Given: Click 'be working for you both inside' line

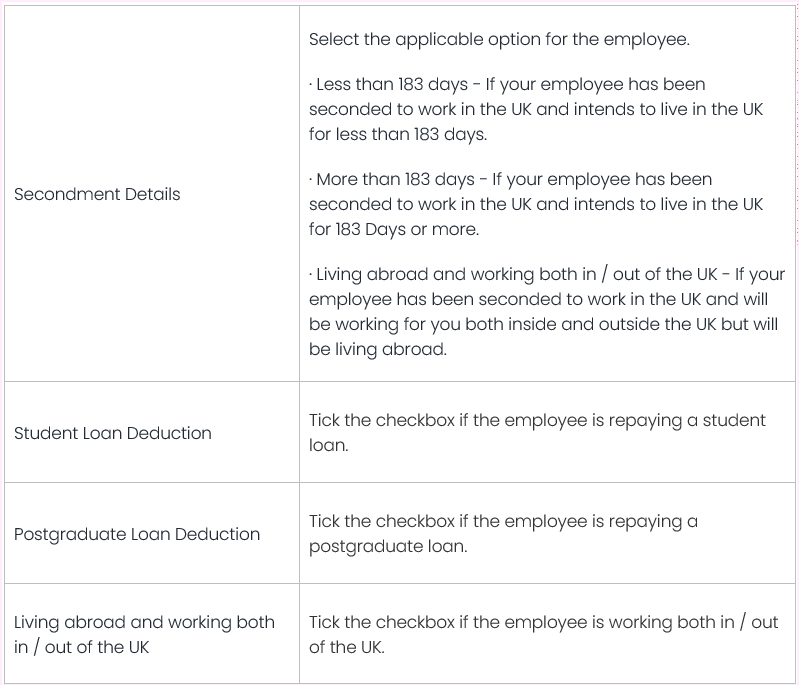Looking at the screenshot, I should point(543,324).
